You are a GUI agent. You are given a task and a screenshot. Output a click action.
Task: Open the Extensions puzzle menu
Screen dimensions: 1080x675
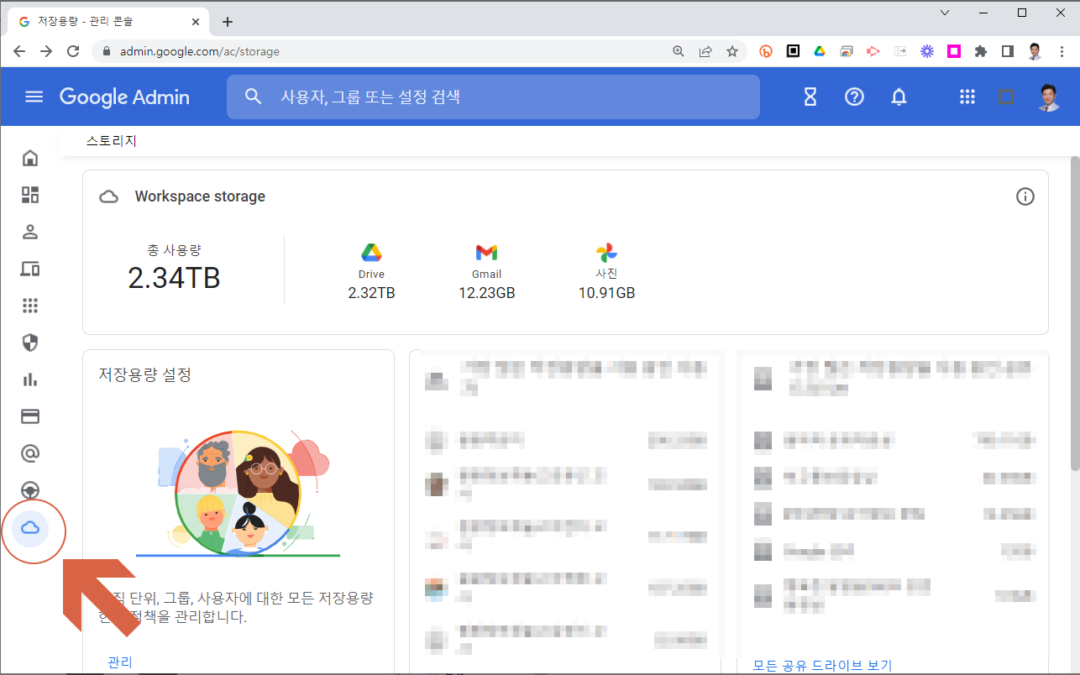coord(981,52)
